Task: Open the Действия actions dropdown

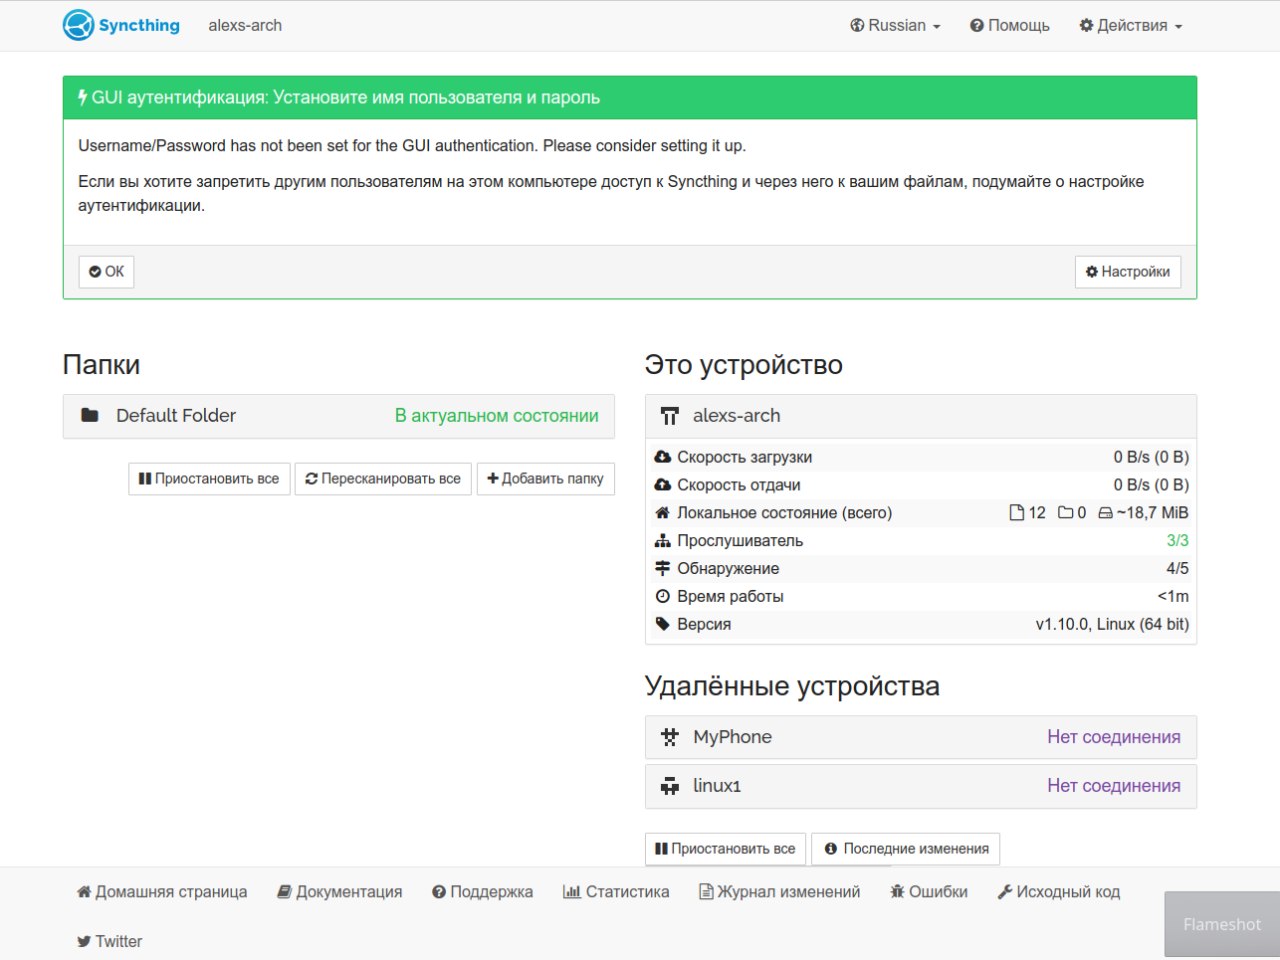Action: point(1131,26)
